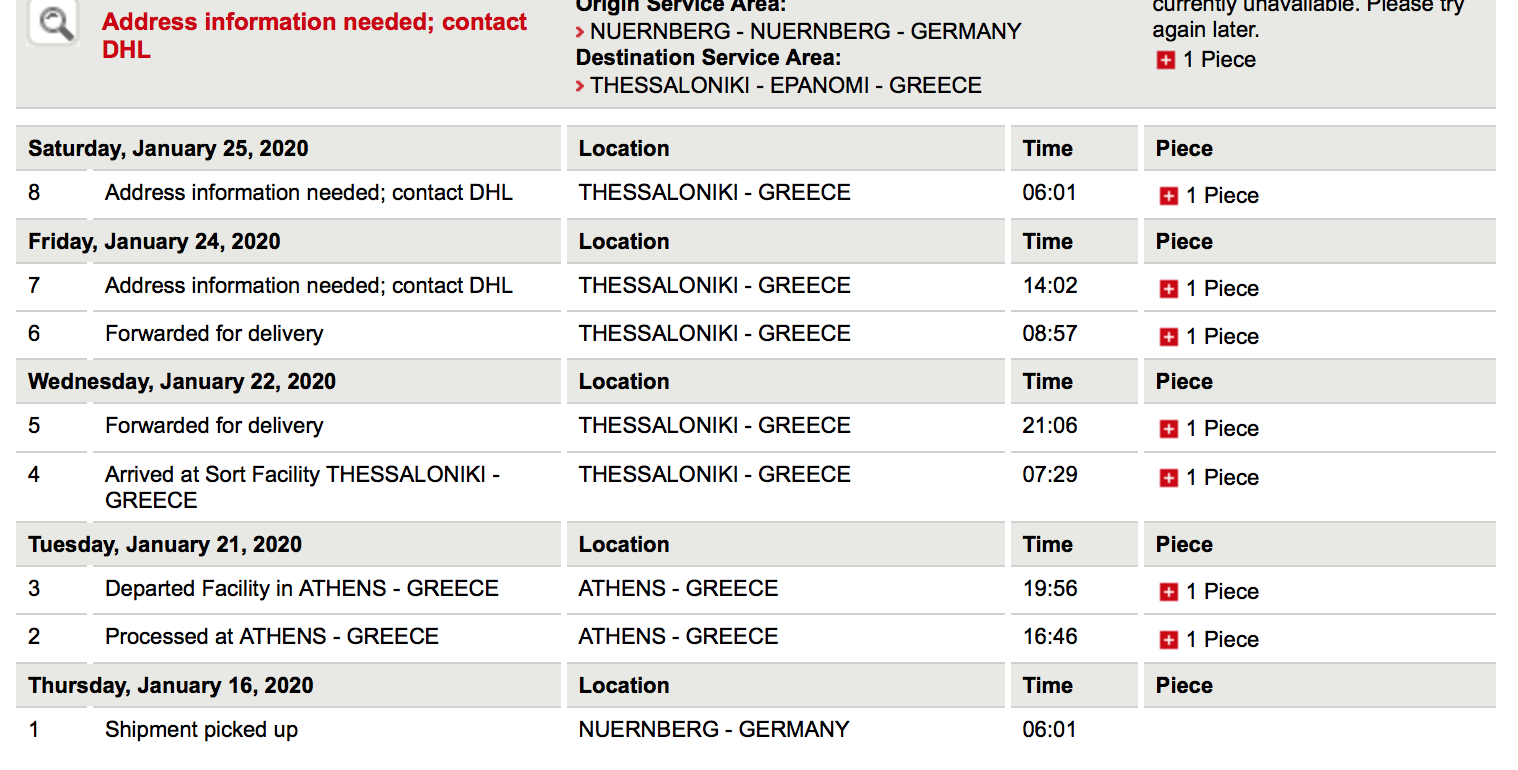Select the Saturday, January 25, 2020 date header
The width and height of the screenshot is (1518, 770).
point(168,149)
